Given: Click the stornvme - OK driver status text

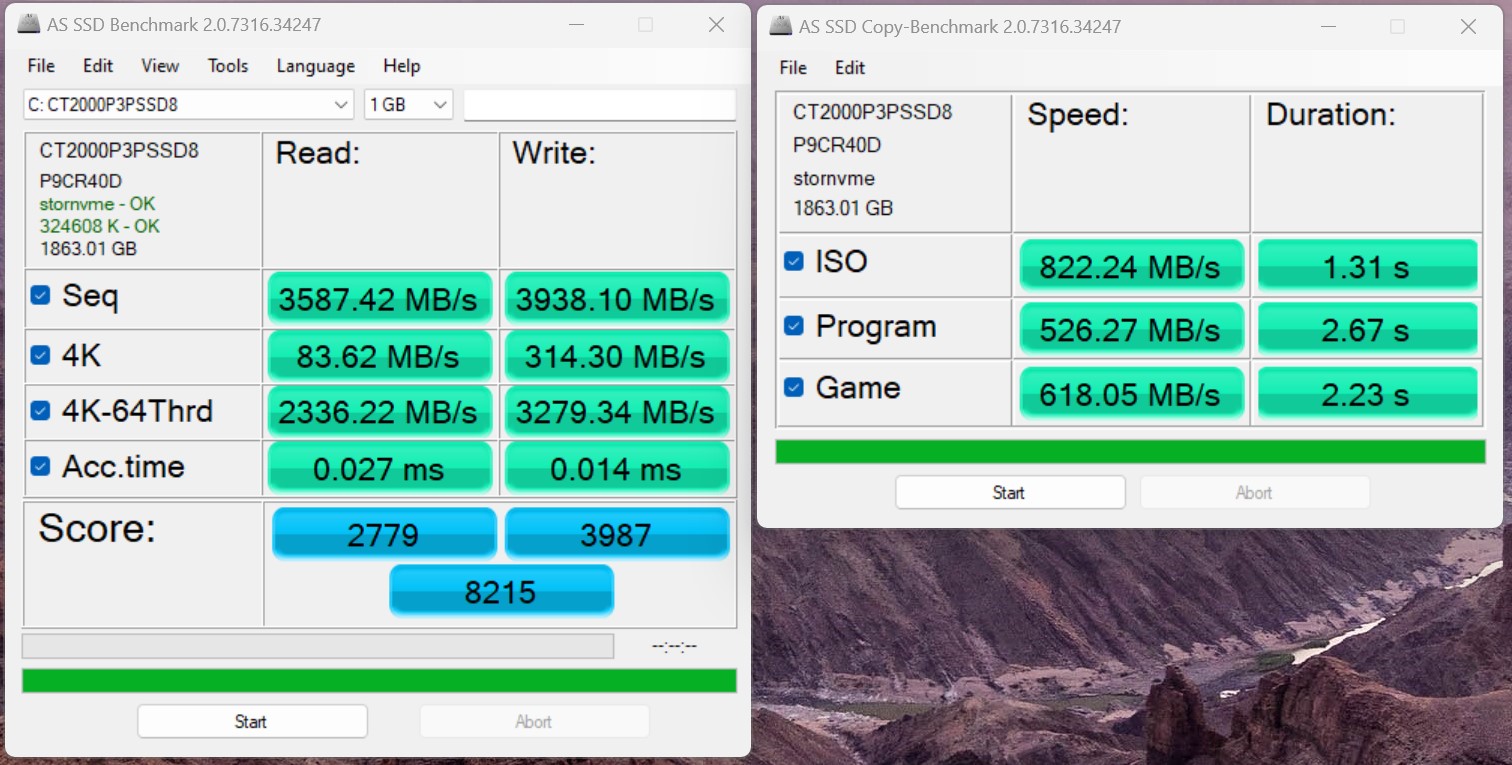Looking at the screenshot, I should 97,204.
